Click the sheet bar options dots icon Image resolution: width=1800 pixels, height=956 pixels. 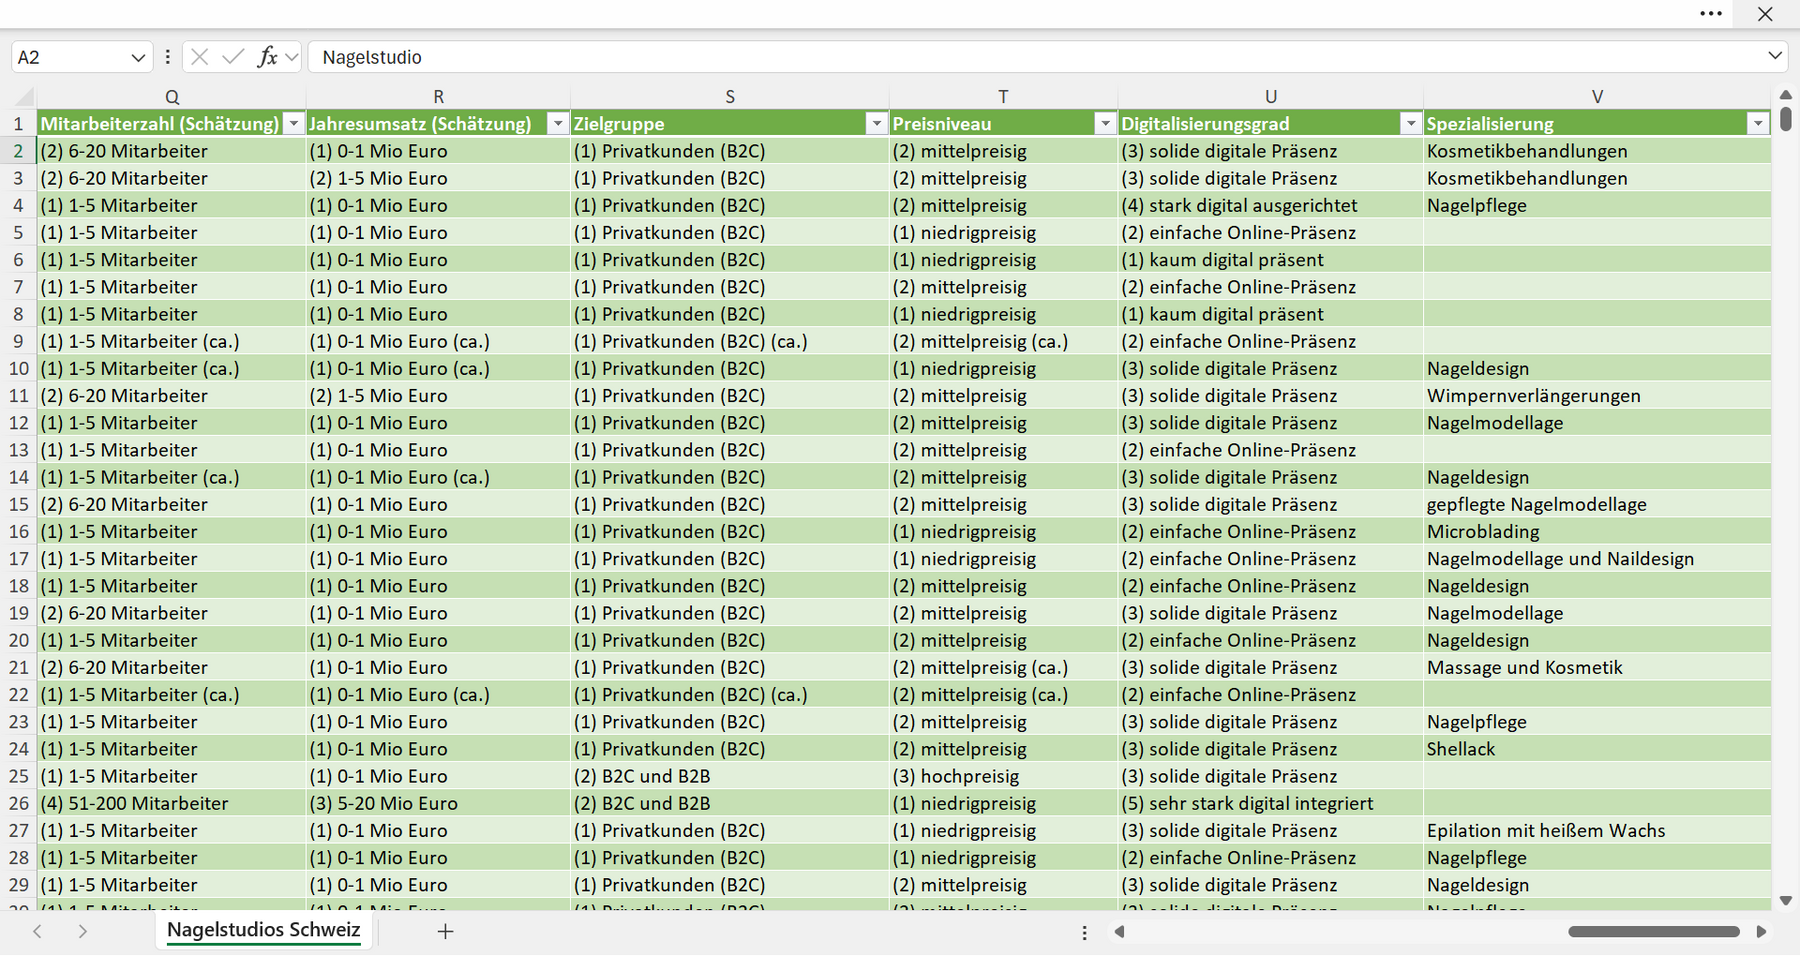click(1084, 932)
